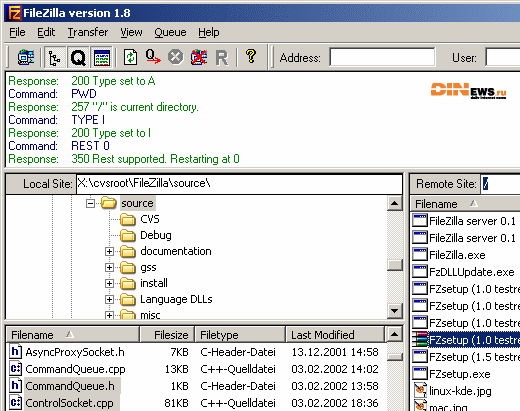The image size is (520, 411).
Task: Collapse the source folder tree node
Action: tap(90, 203)
